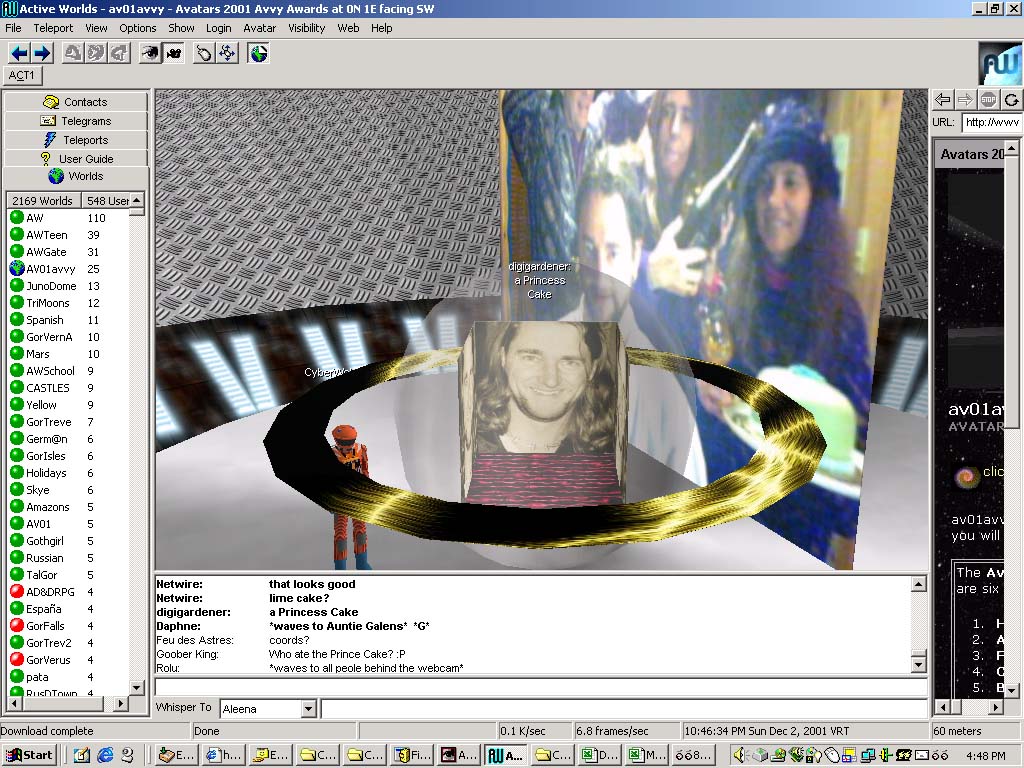Open the Visibility menu
Viewport: 1024px width, 768px height.
click(x=307, y=28)
